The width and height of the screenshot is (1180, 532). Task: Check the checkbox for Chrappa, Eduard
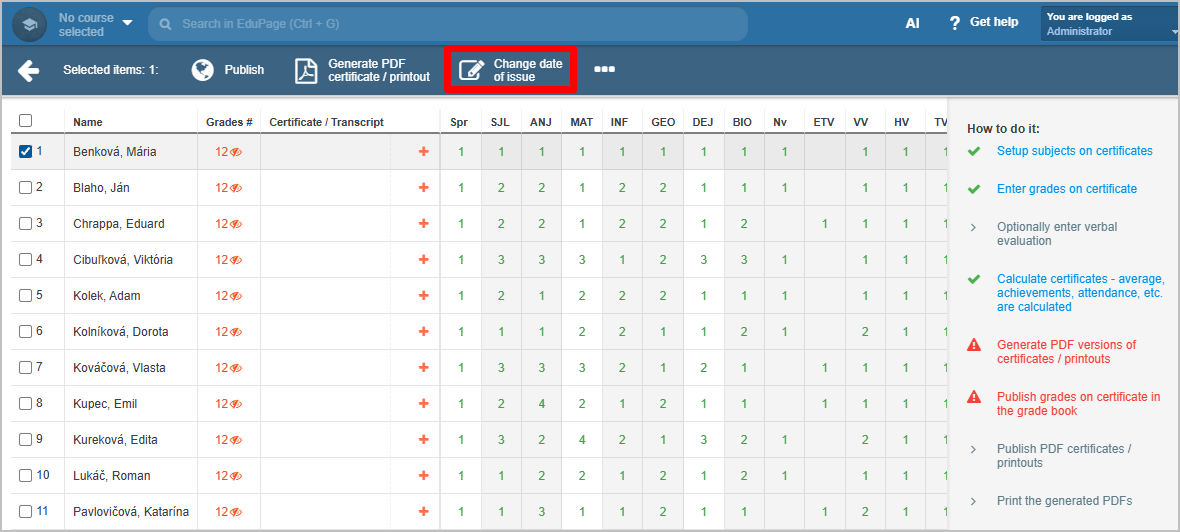click(x=26, y=224)
